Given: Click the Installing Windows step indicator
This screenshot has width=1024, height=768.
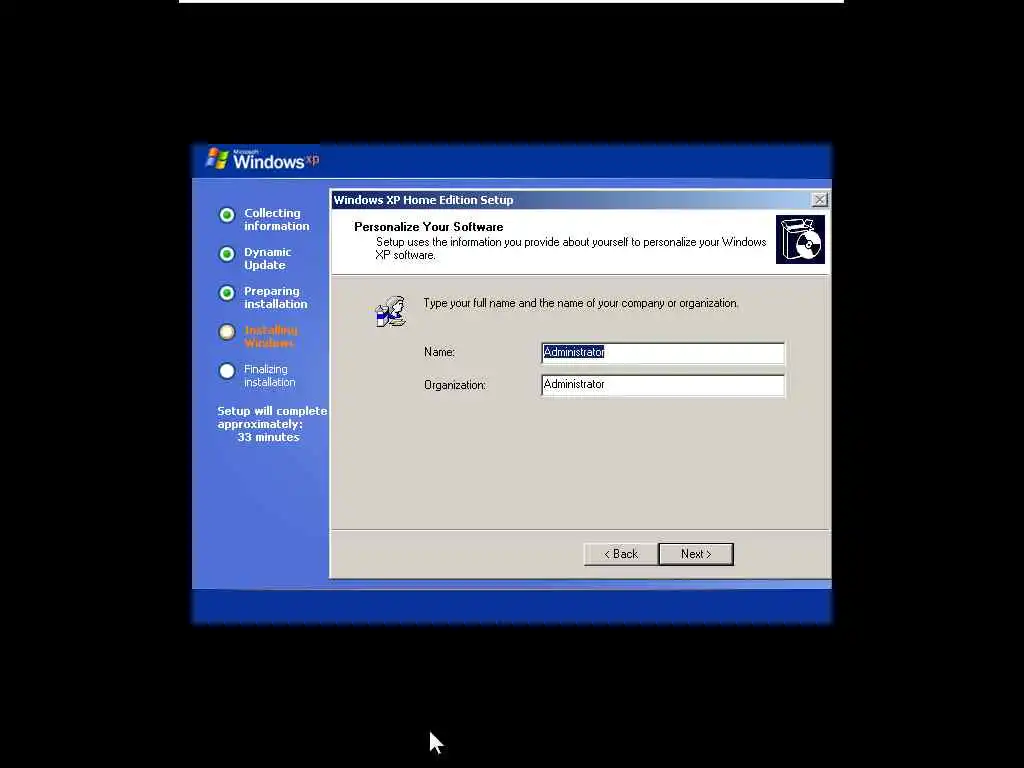Looking at the screenshot, I should 227,332.
